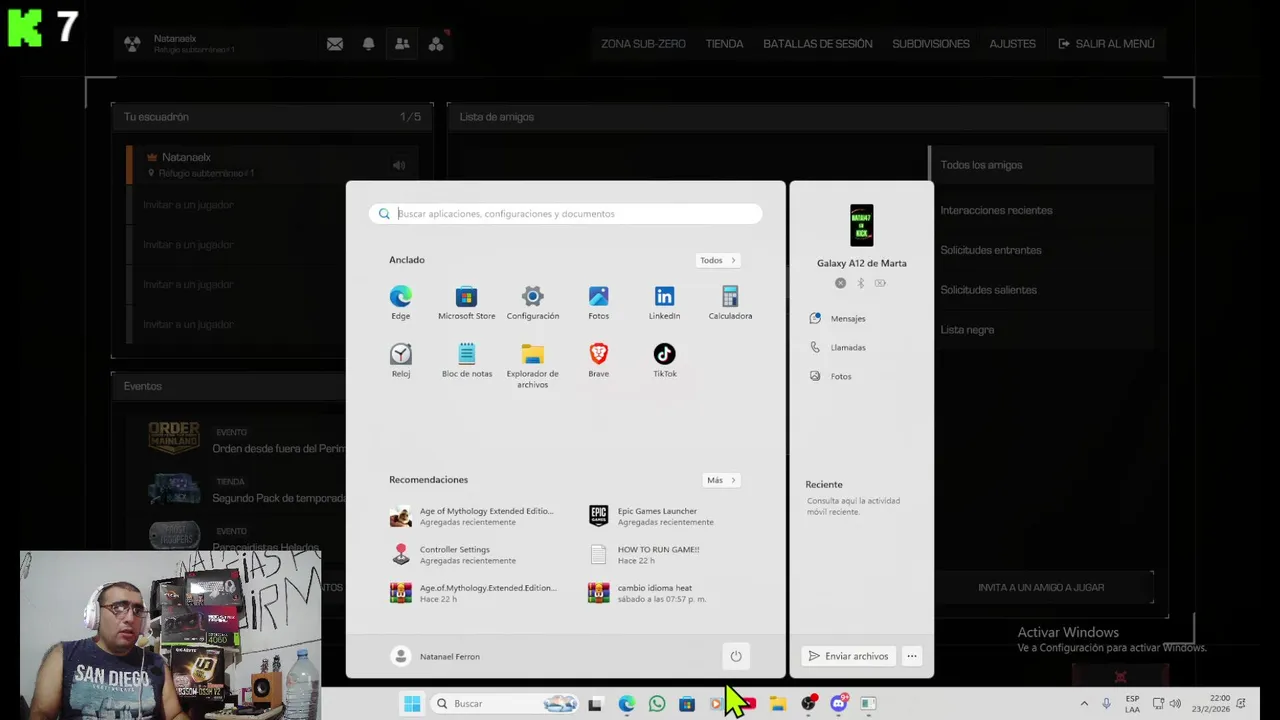Open the Edge pinned app
Viewport: 1280px width, 720px height.
400,302
